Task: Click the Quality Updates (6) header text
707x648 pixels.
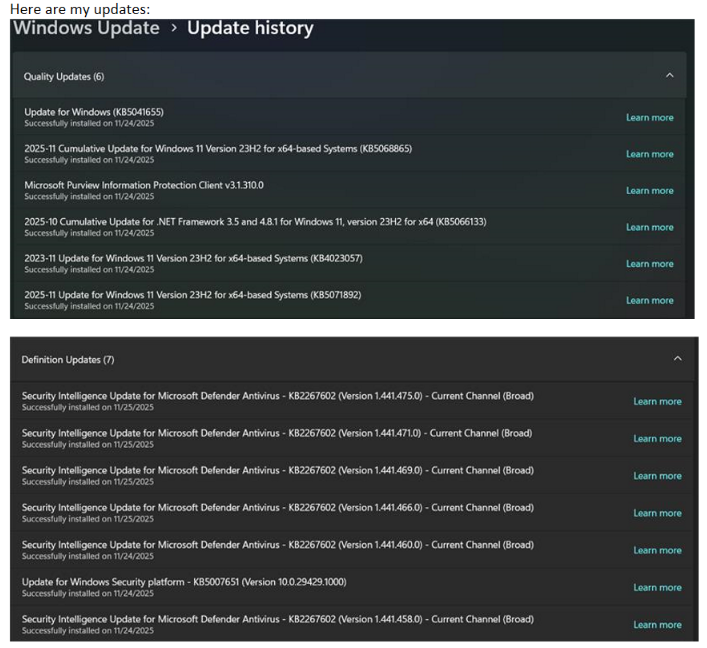Action: (x=64, y=77)
